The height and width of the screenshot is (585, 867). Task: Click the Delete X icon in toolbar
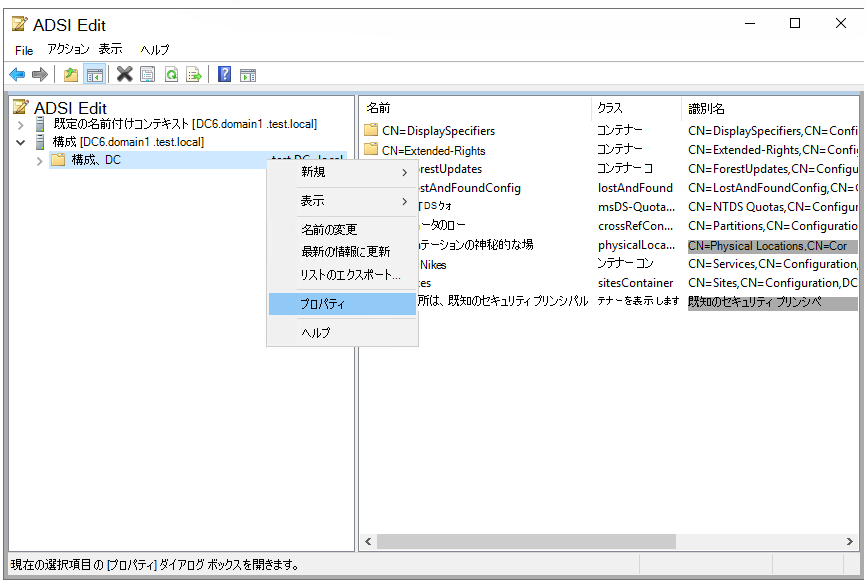[x=124, y=74]
